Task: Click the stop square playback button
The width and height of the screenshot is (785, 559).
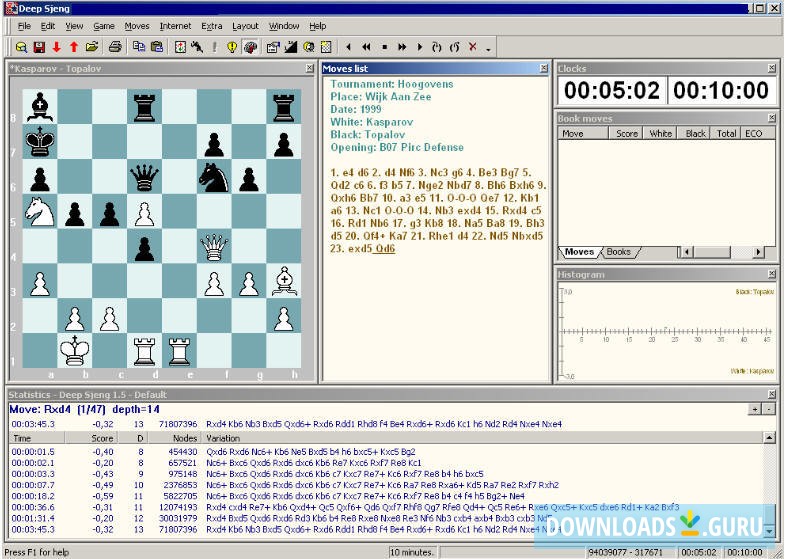Action: (384, 46)
